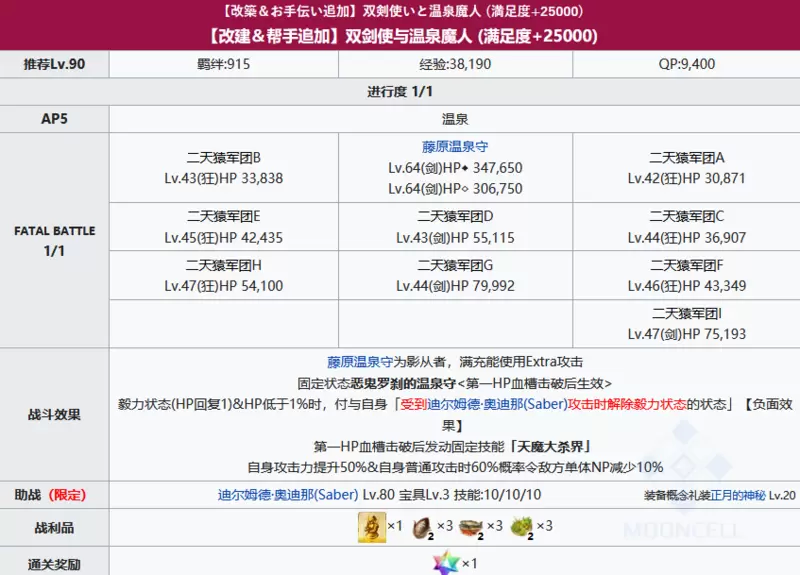Click the golden Saber statue drop icon

coord(371,527)
